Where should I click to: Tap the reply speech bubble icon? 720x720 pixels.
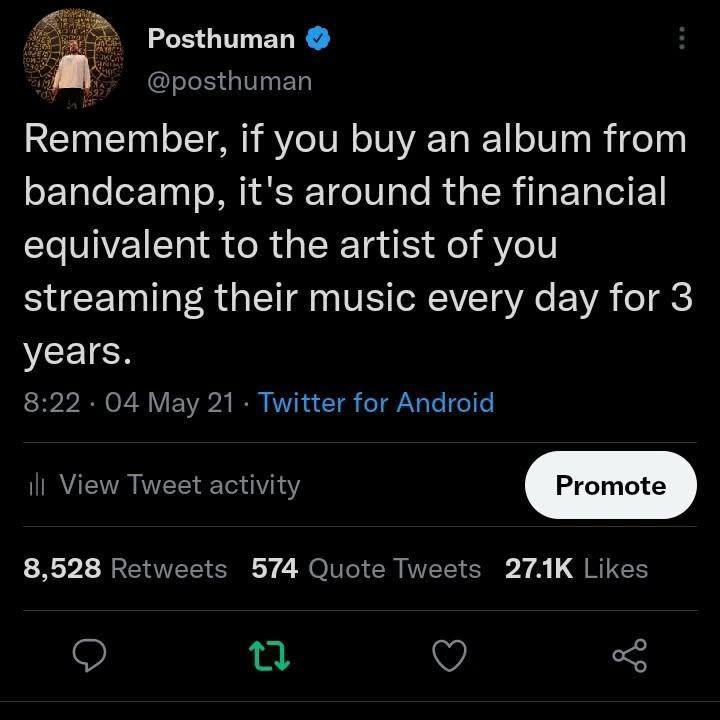[92, 656]
